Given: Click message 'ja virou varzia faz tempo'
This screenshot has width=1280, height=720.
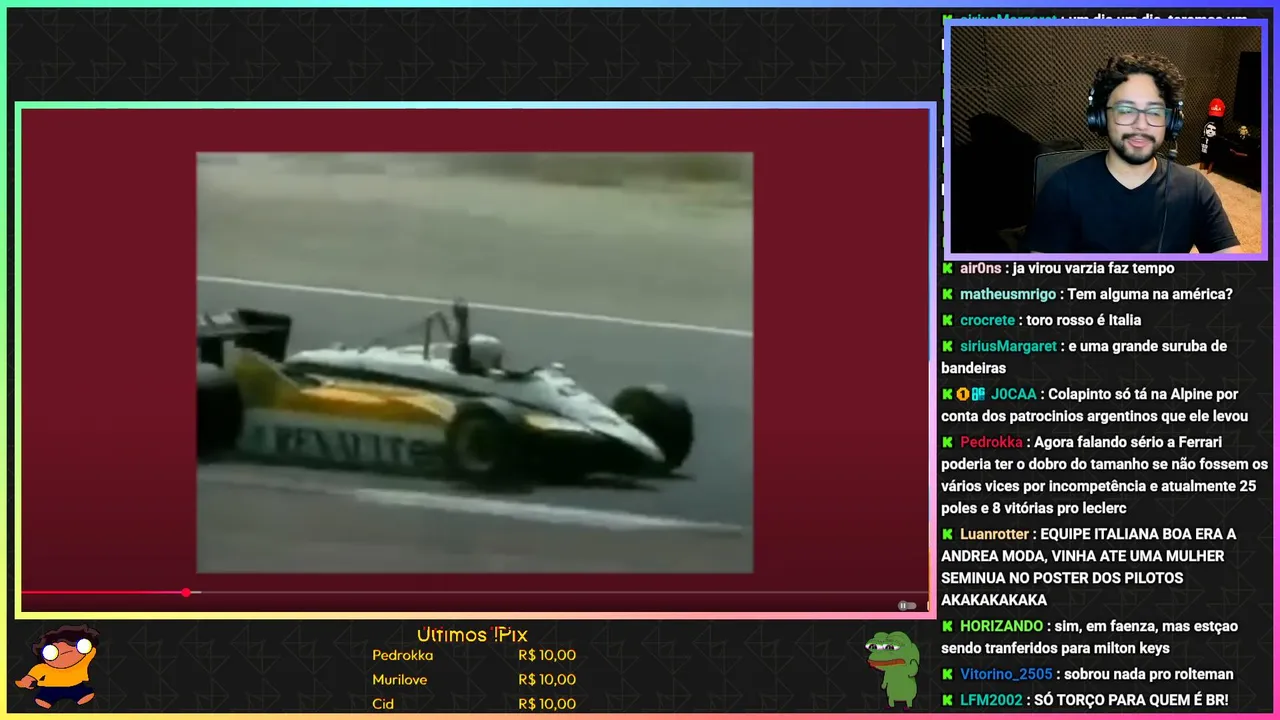Looking at the screenshot, I should tap(1093, 268).
